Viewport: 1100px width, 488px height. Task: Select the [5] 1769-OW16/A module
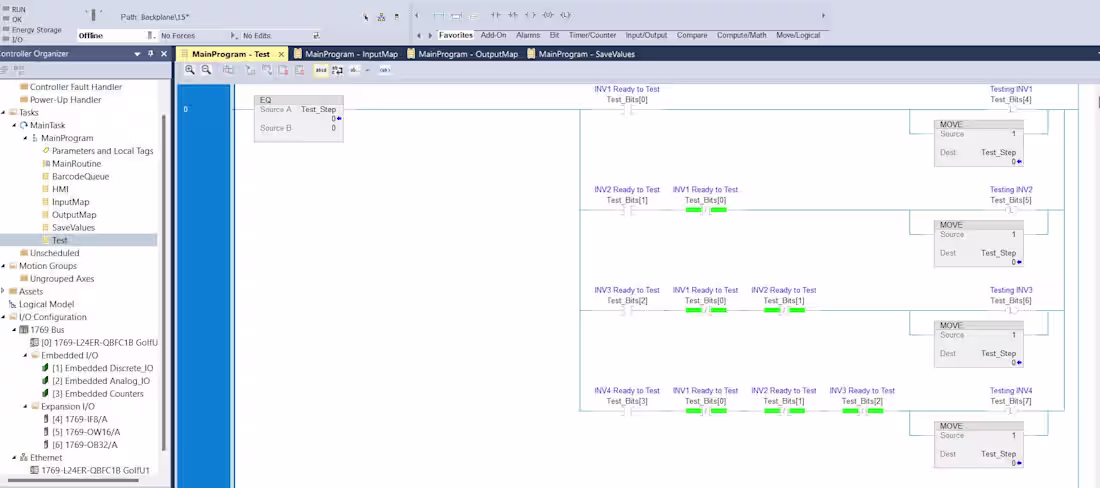coord(85,432)
